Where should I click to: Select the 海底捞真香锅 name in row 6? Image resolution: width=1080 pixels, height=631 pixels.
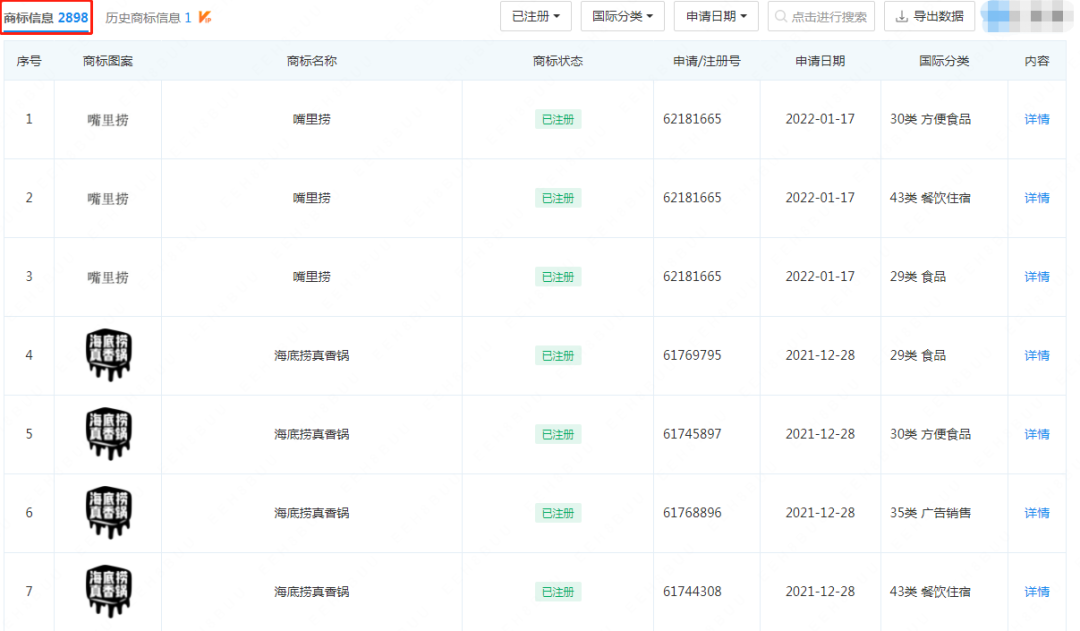coord(311,513)
